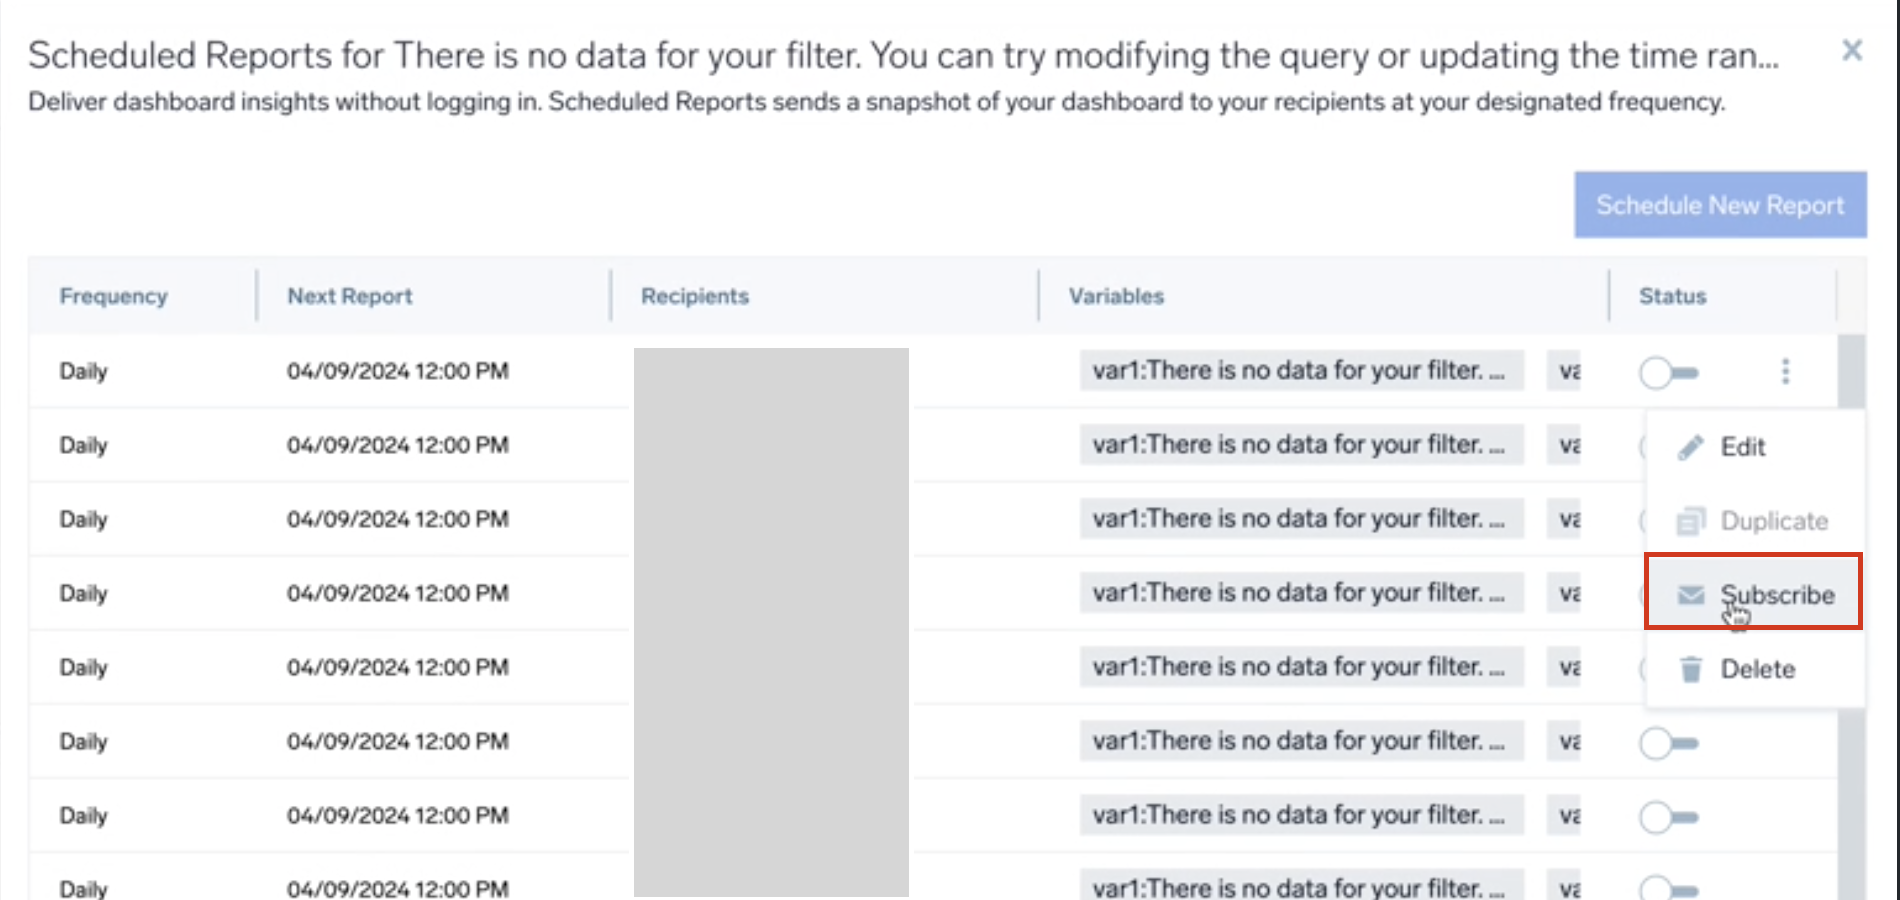1900x900 pixels.
Task: Select the Variables column header
Action: 1116,296
